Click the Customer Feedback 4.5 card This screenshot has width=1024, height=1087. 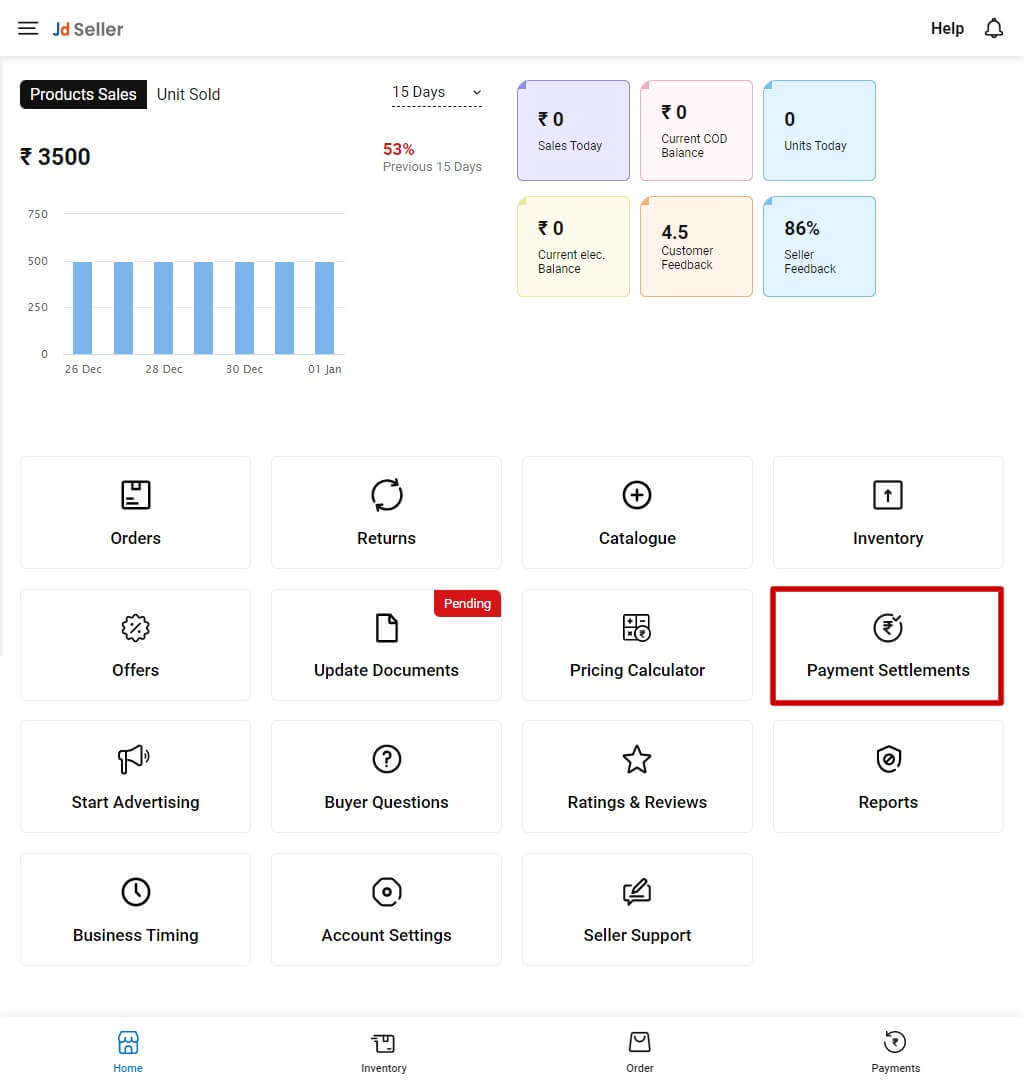[696, 246]
